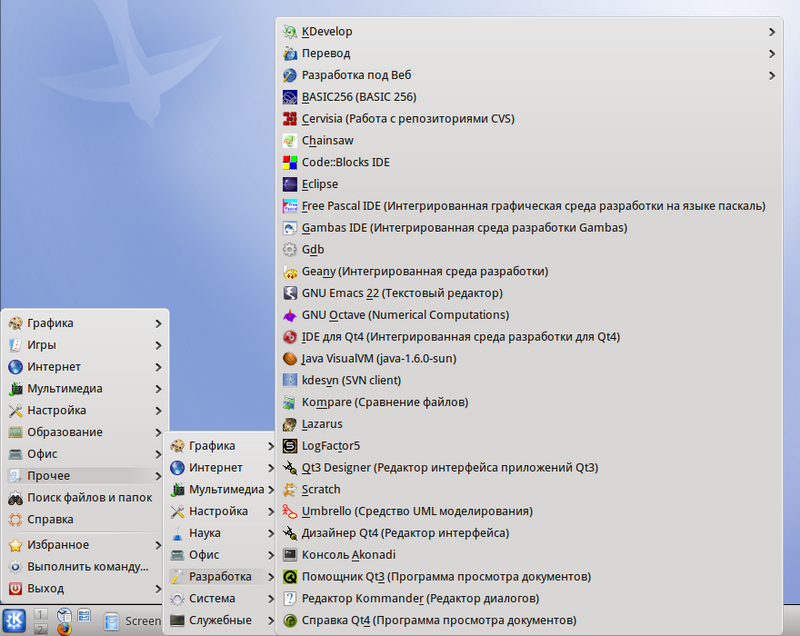Open Офис in the main menu
The image size is (800, 636).
(85, 454)
